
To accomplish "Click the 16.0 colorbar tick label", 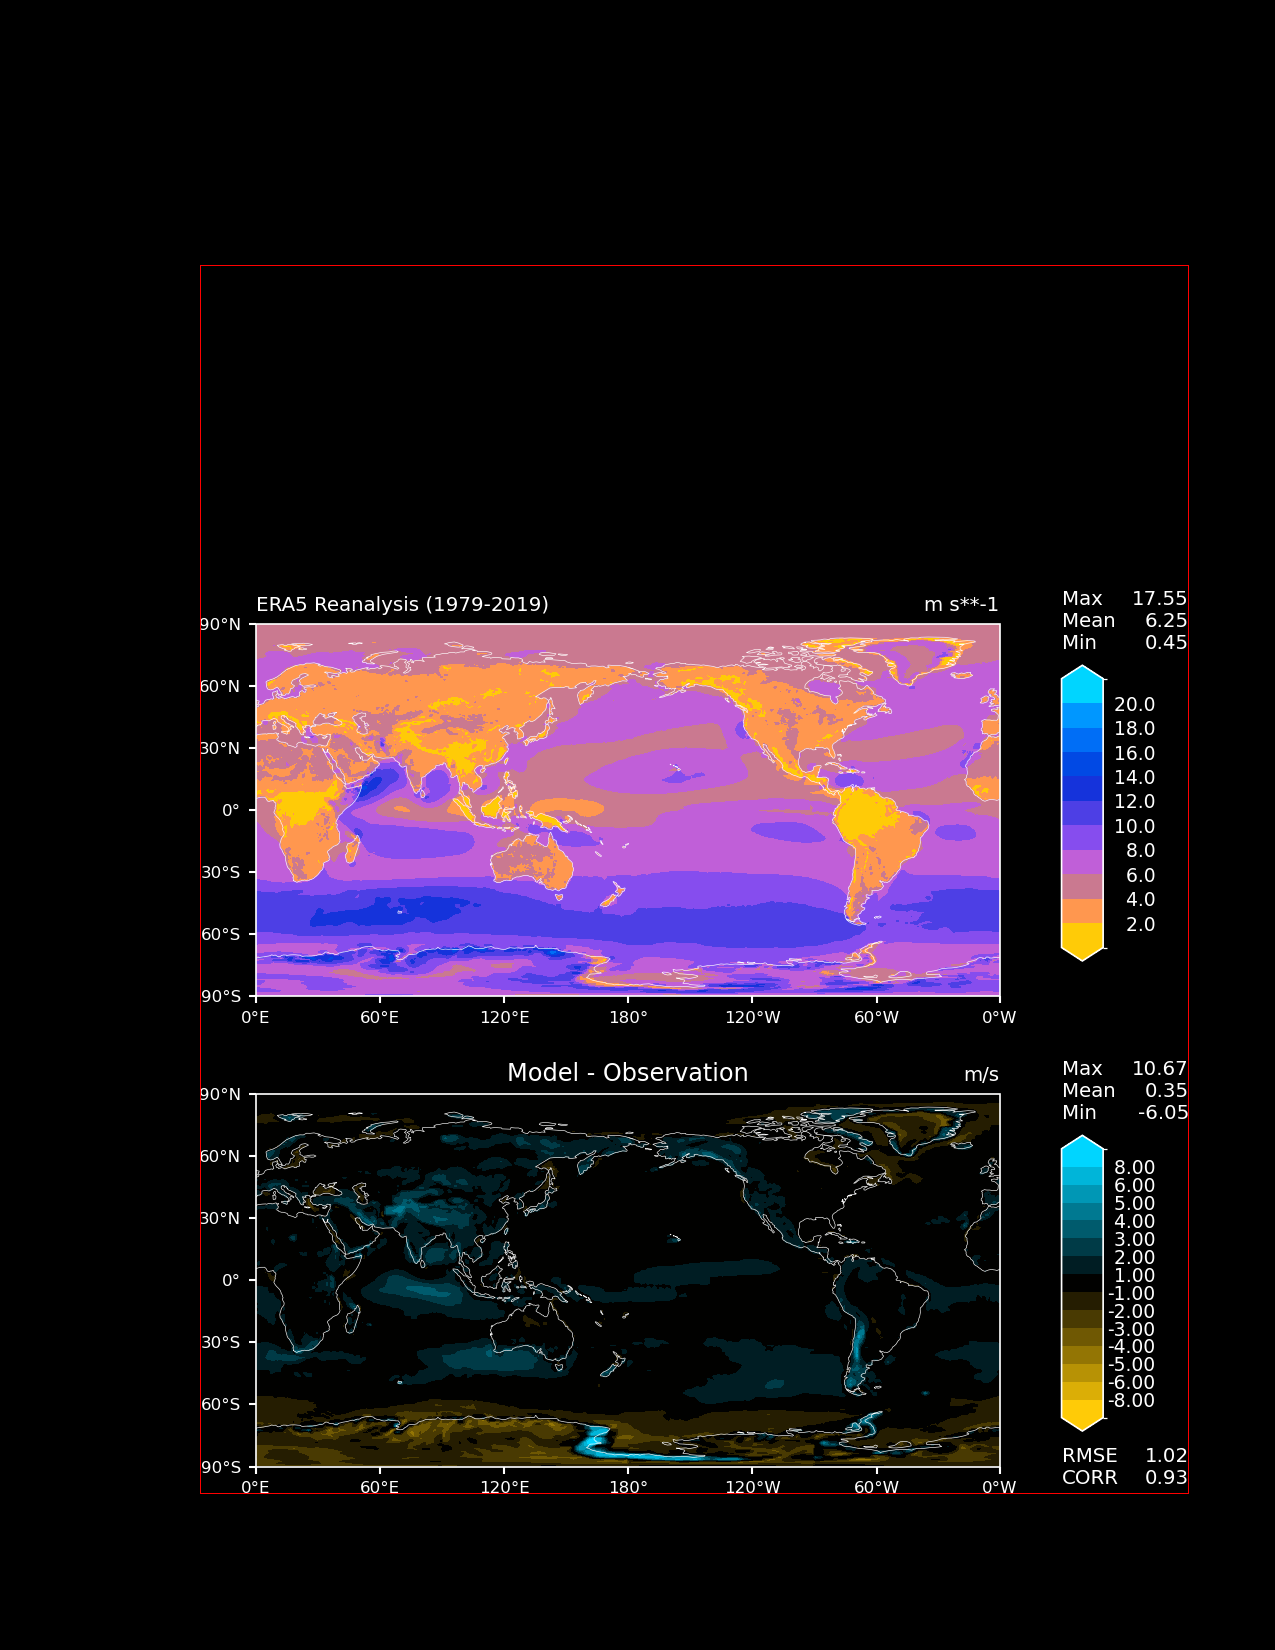I will (1134, 754).
